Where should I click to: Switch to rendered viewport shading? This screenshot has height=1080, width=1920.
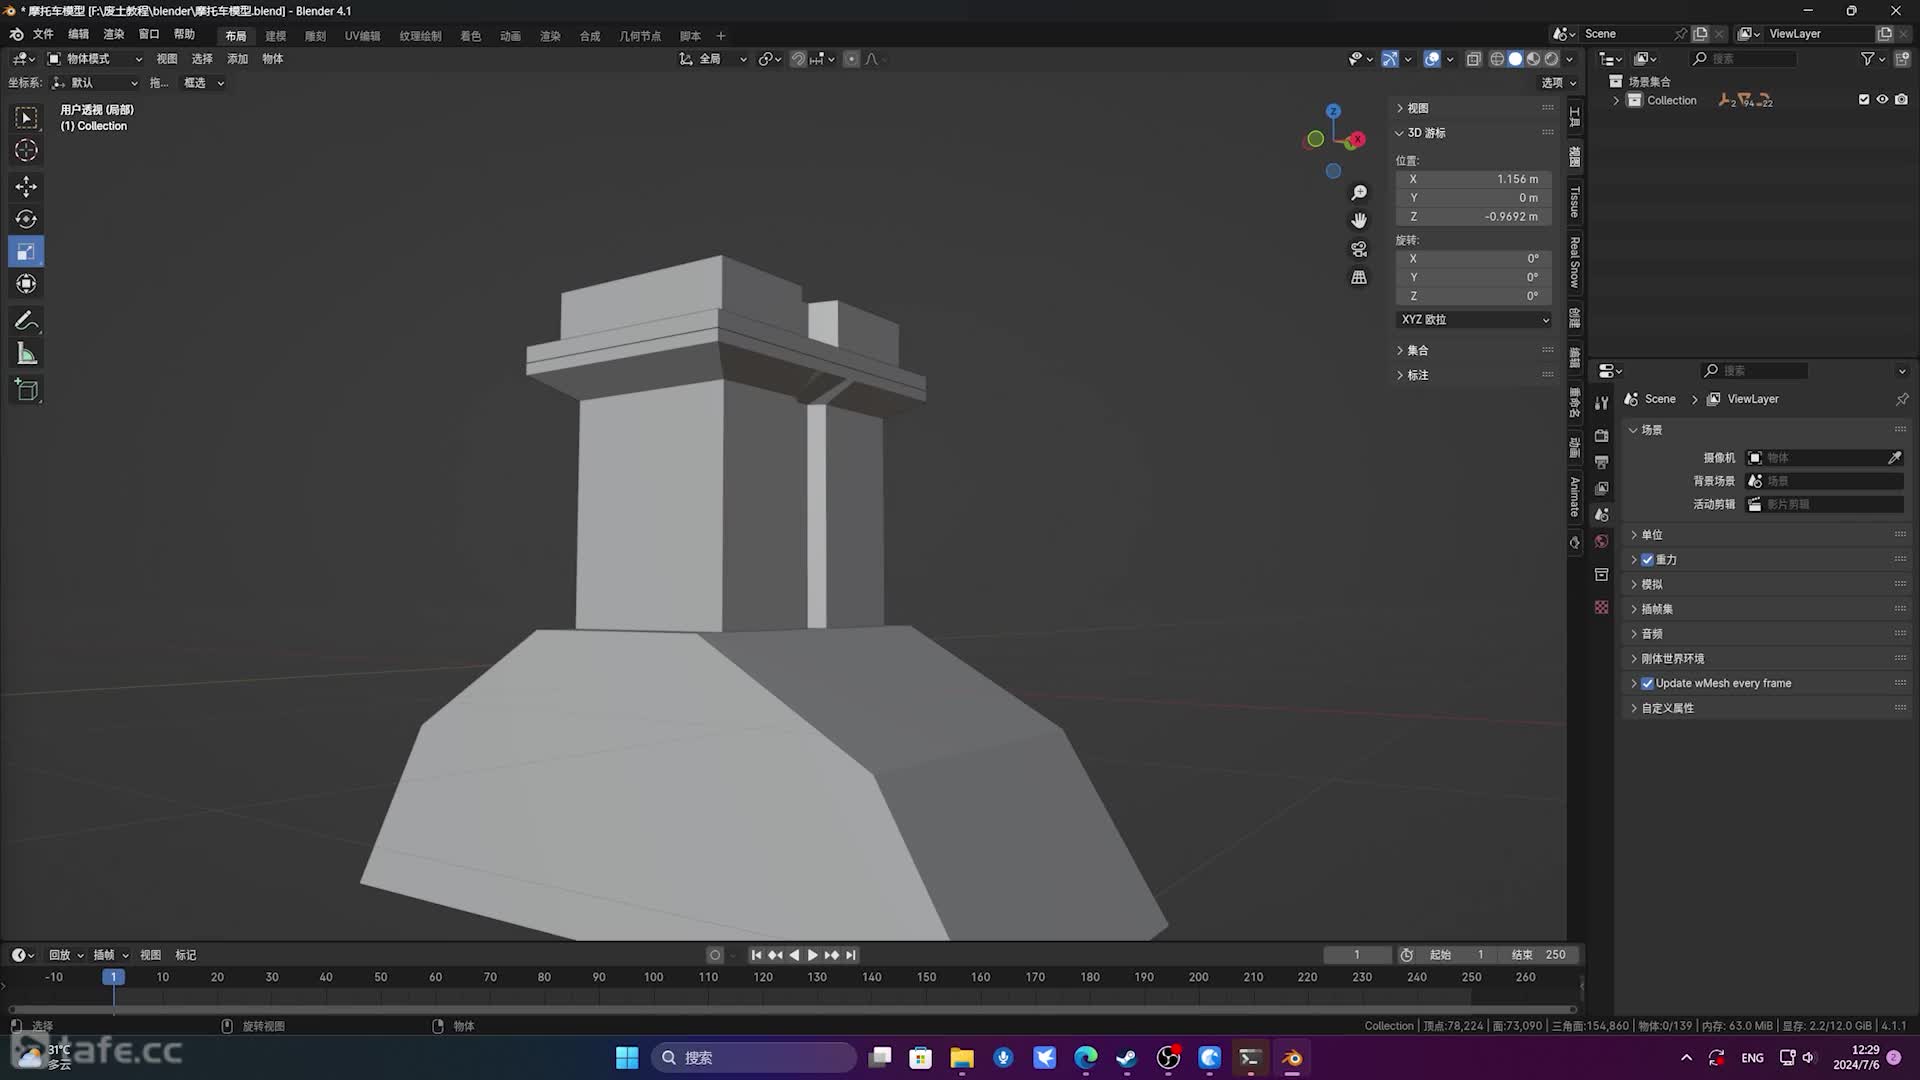click(x=1551, y=59)
